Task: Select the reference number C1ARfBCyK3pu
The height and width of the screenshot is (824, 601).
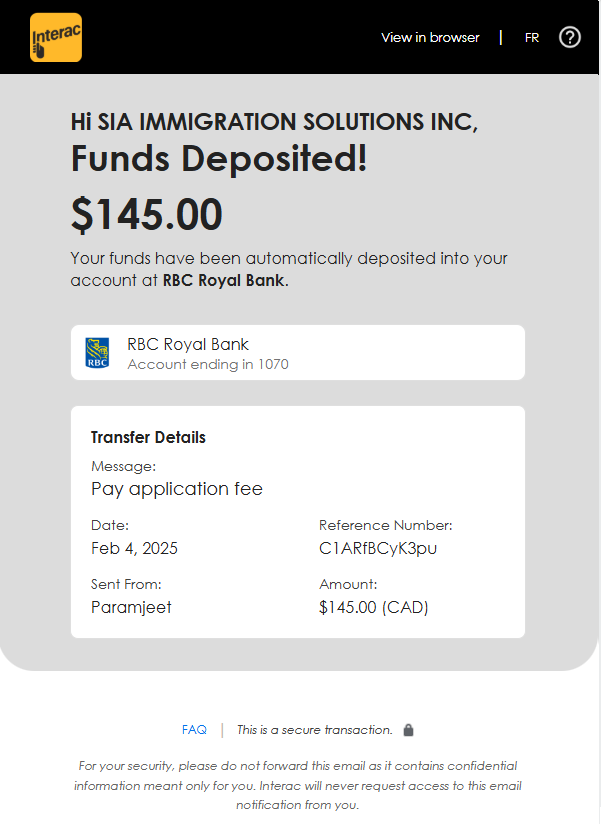Action: tap(378, 548)
